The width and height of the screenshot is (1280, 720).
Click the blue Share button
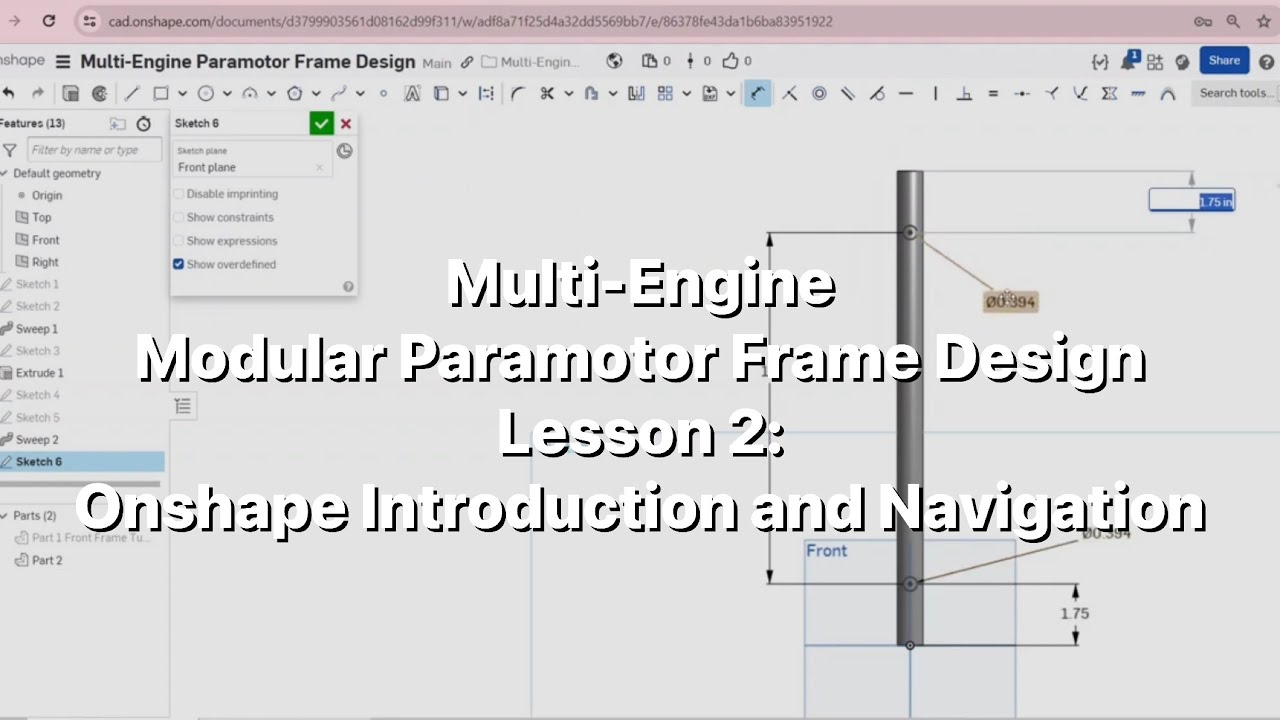1224,61
